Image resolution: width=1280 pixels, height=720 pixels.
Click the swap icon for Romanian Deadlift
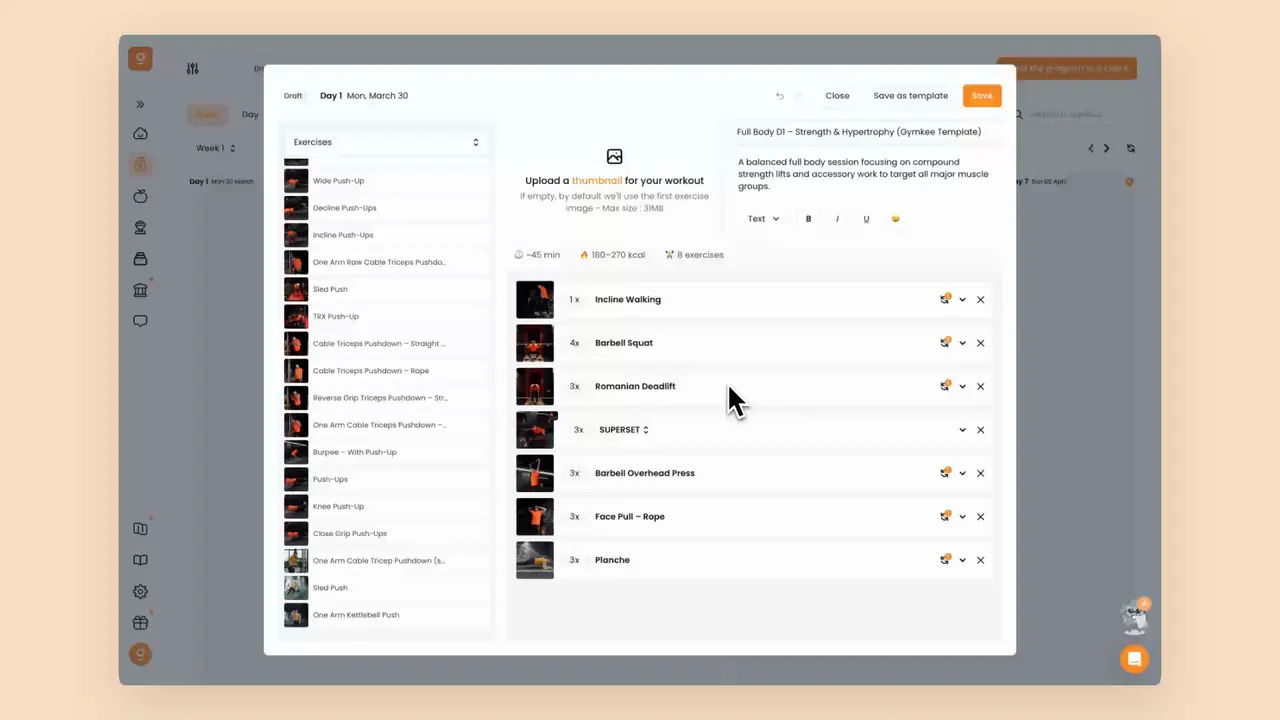(945, 386)
